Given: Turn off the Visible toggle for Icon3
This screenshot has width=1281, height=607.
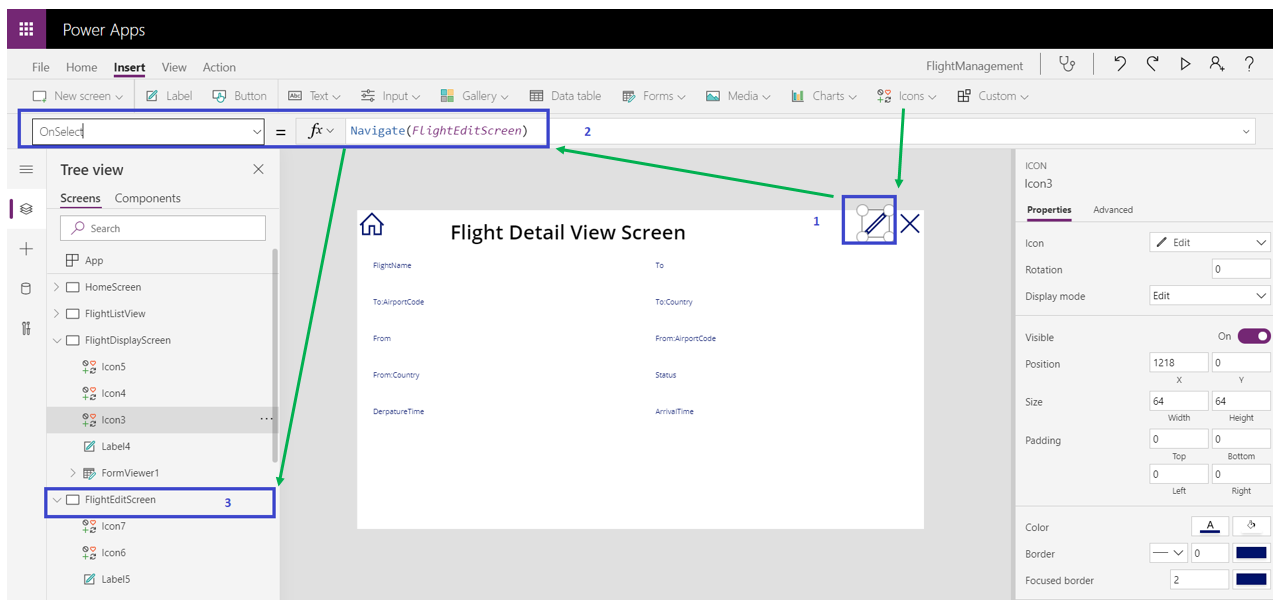Looking at the screenshot, I should 1253,336.
